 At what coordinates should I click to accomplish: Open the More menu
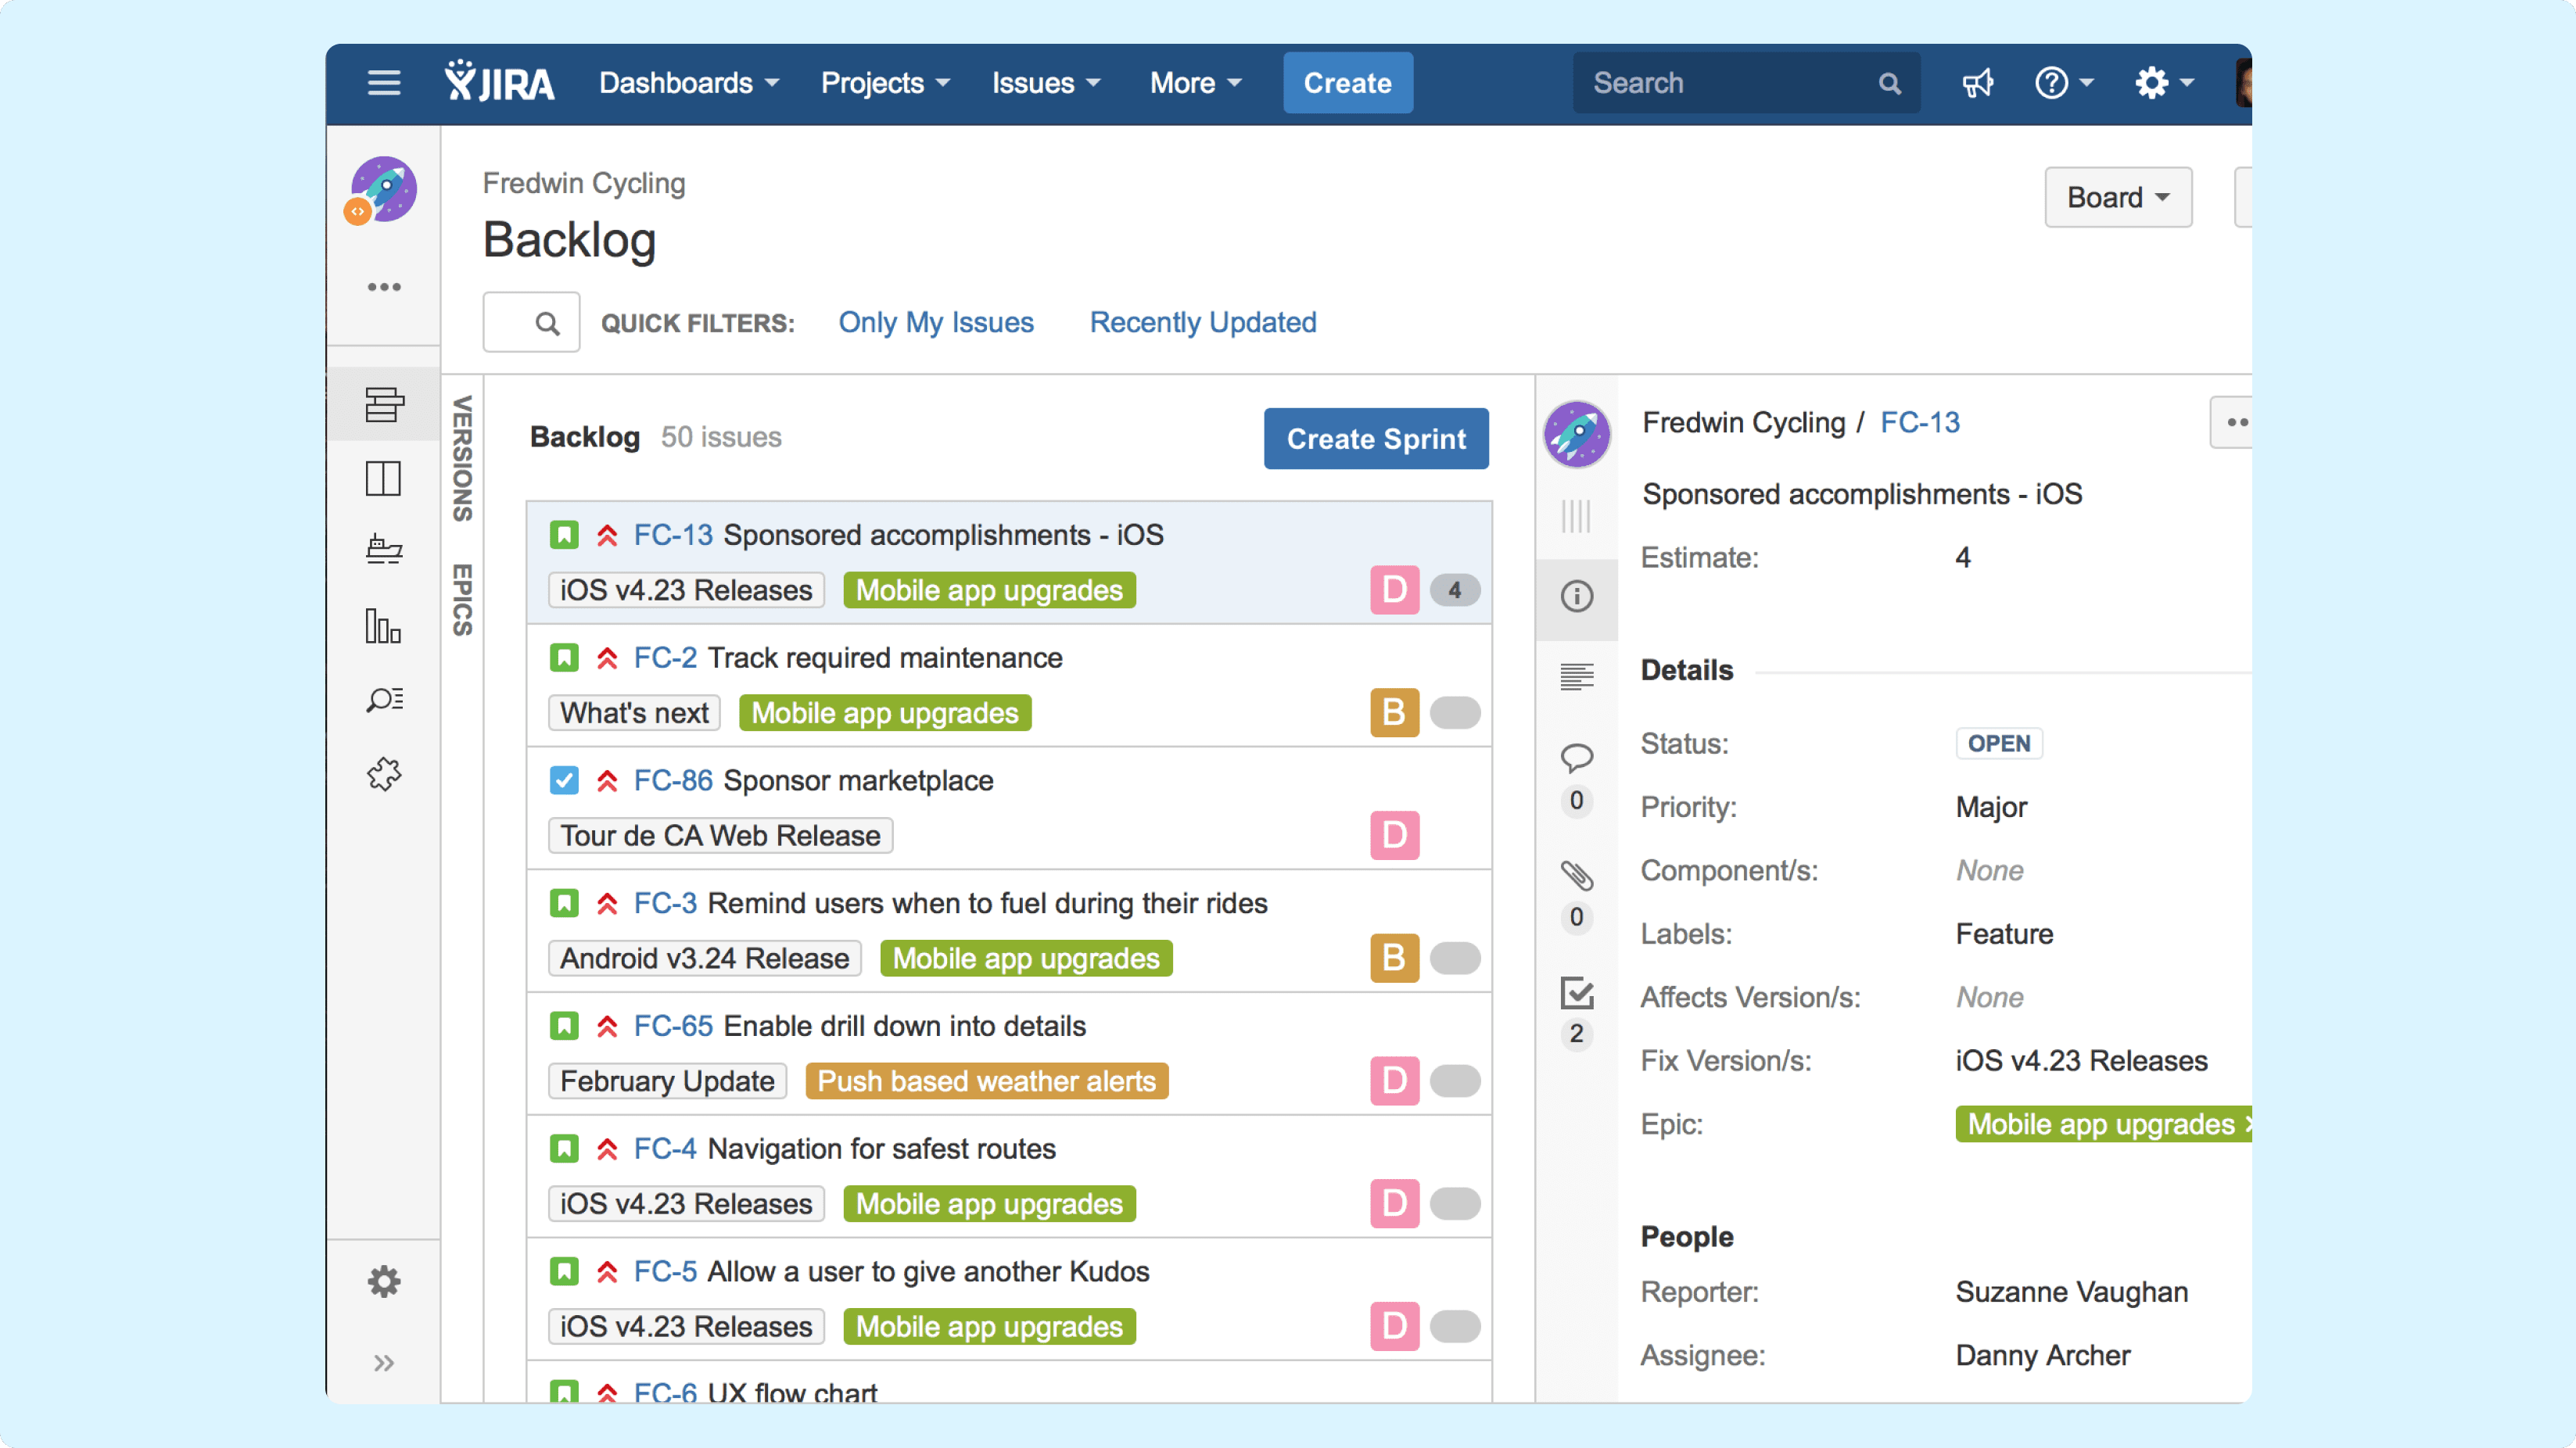click(x=1196, y=83)
